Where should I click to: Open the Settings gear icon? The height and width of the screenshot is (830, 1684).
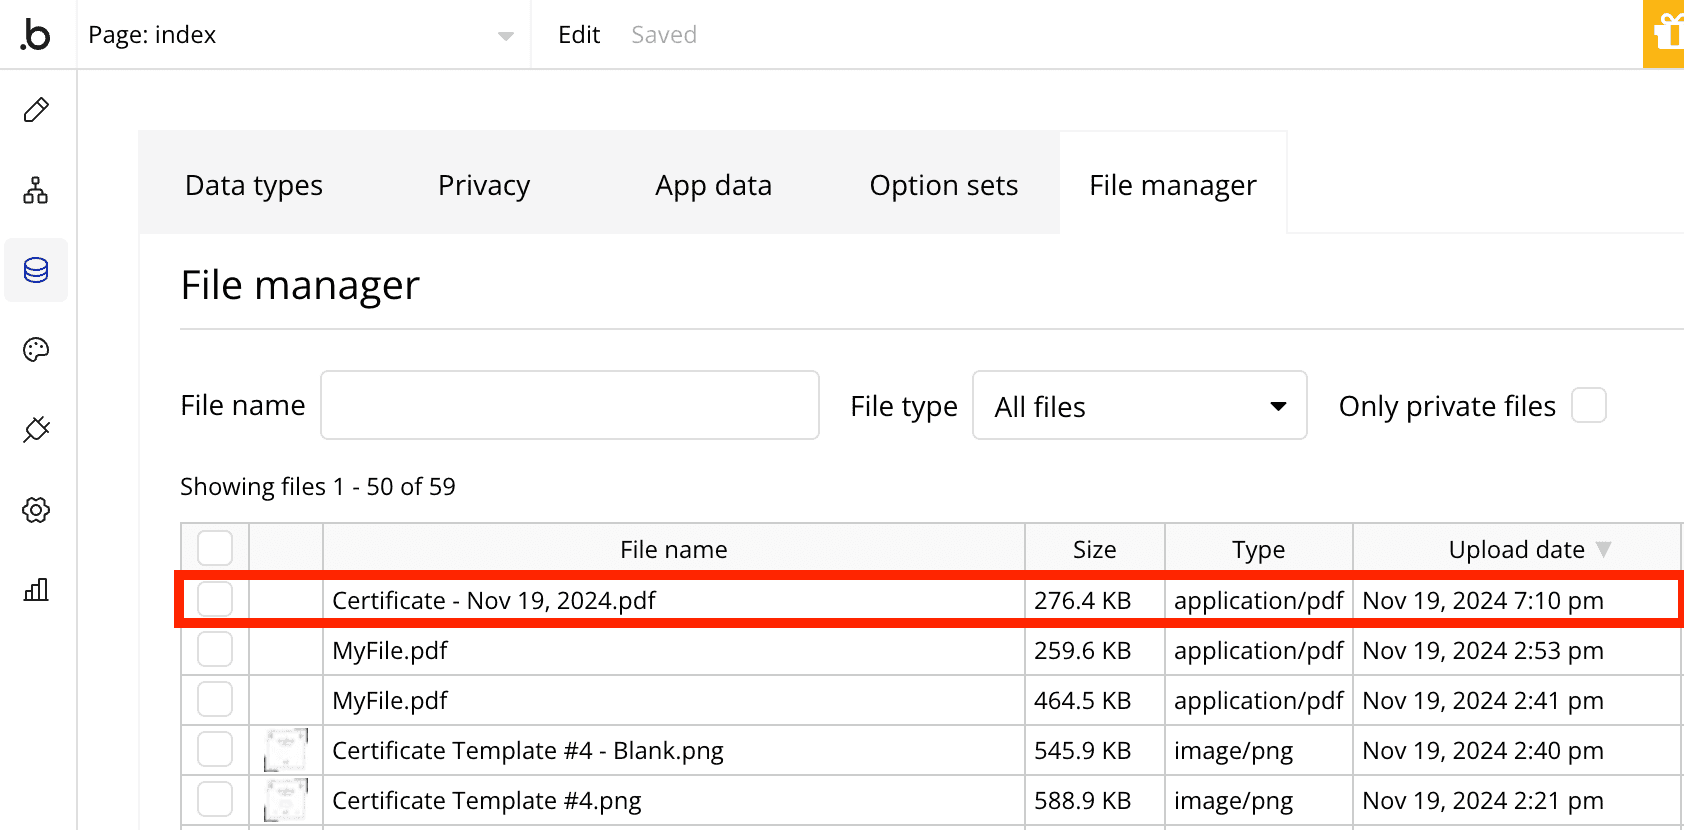coord(36,510)
